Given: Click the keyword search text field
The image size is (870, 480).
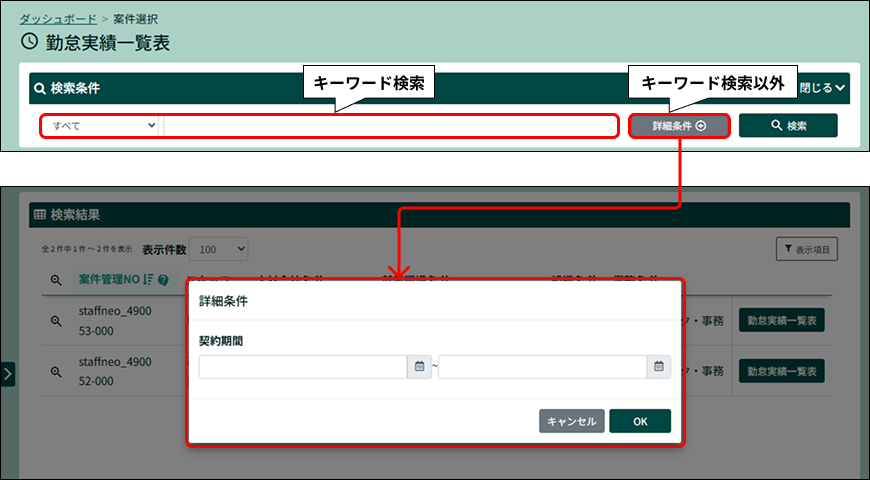Looking at the screenshot, I should (x=390, y=126).
